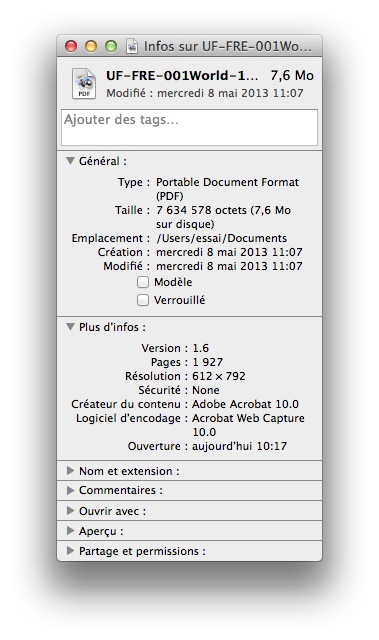Click the version value '1.6'
The height and width of the screenshot is (640, 379).
point(200,348)
